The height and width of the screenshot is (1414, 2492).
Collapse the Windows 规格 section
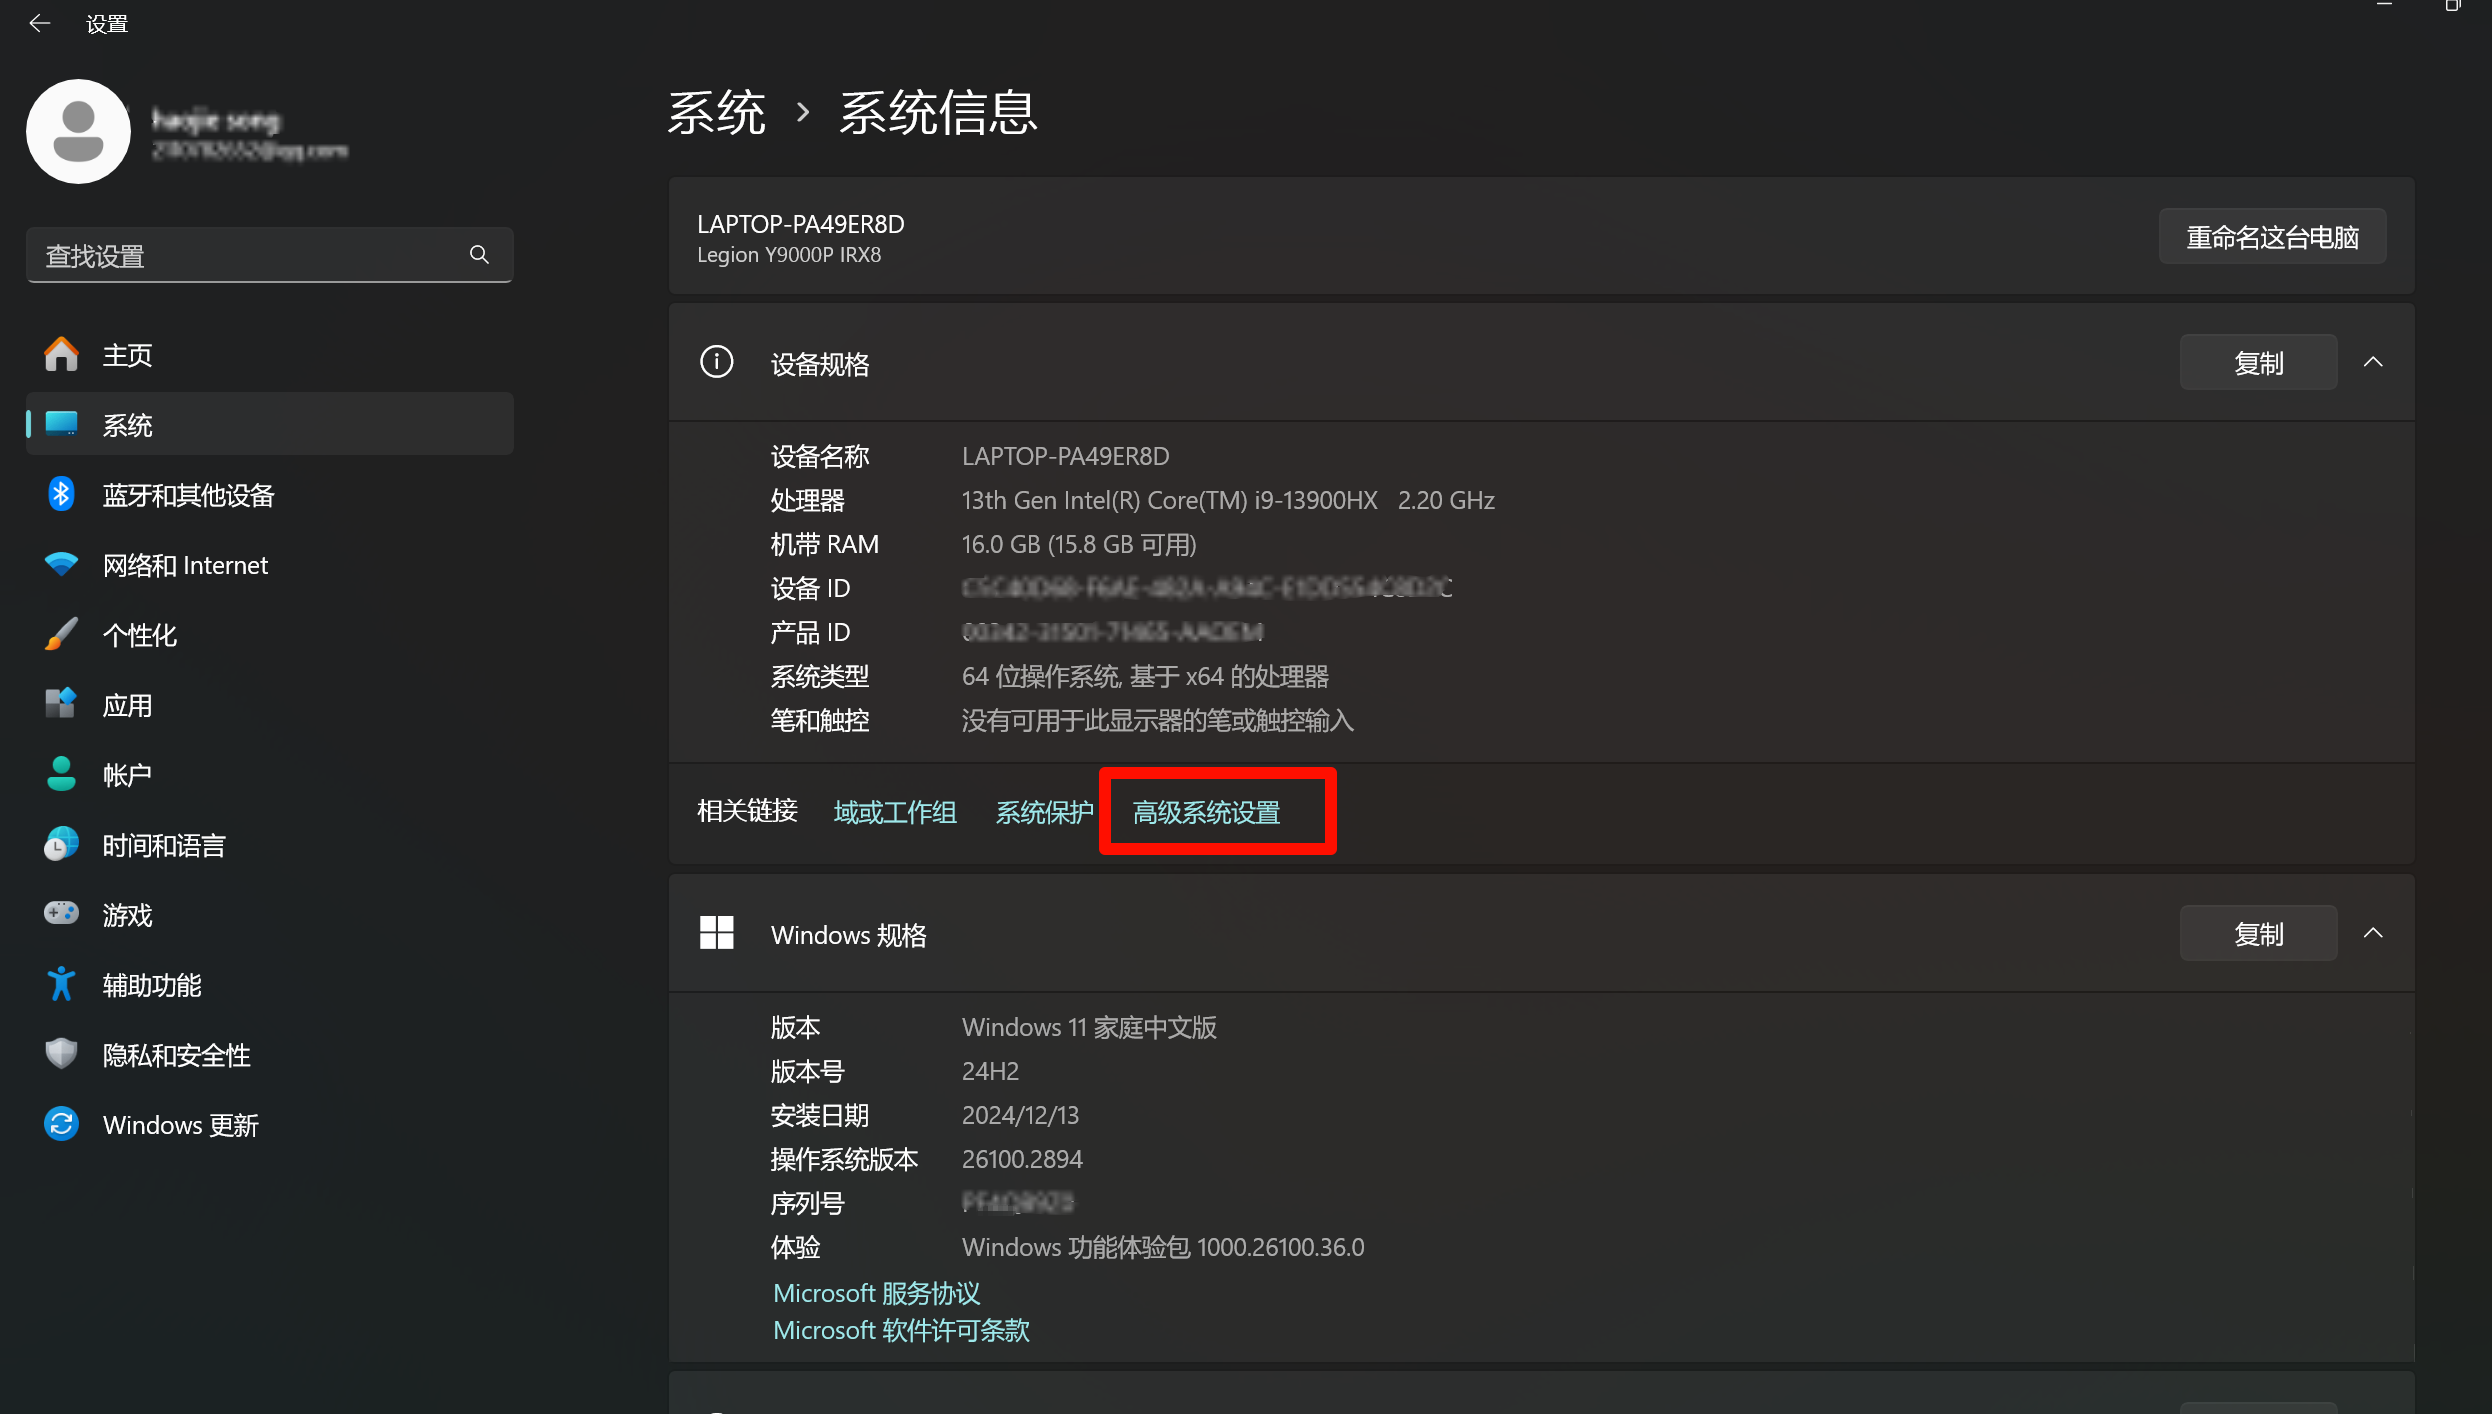(2374, 933)
